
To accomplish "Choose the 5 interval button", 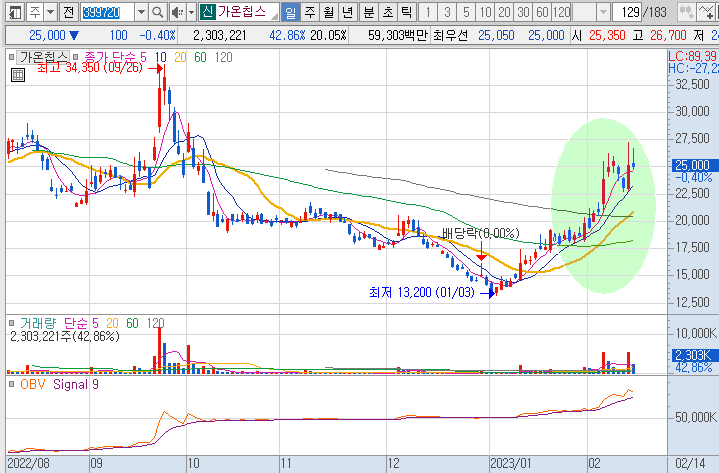I will 466,12.
